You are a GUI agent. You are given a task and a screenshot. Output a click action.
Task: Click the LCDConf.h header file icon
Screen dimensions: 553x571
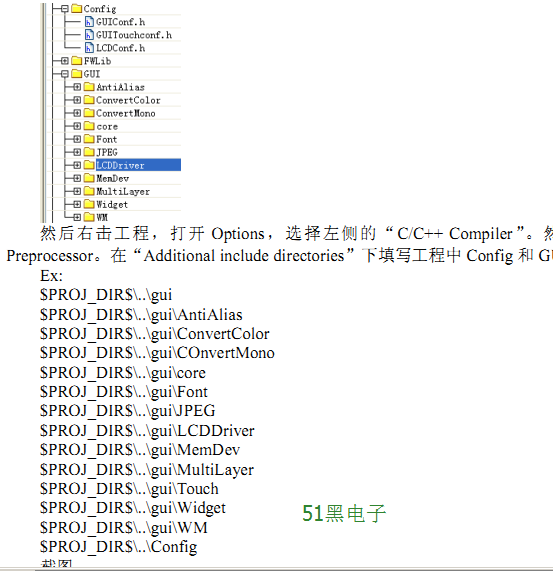coord(89,48)
